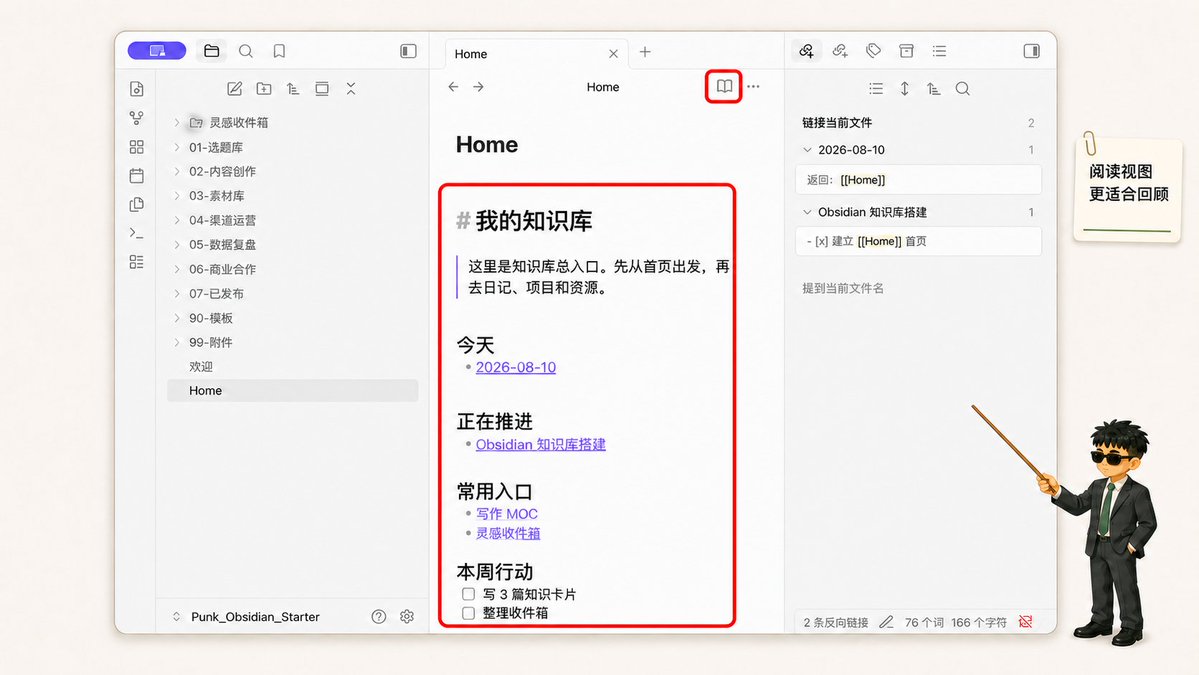The image size is (1199, 675).
Task: Collapse all folders in explorer
Action: tap(351, 89)
